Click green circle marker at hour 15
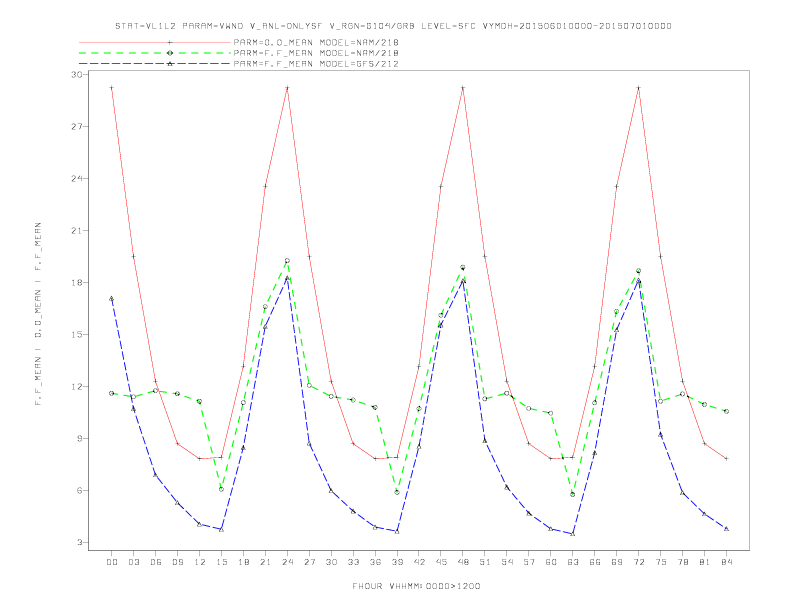This screenshot has height=612, width=792. (x=221, y=489)
